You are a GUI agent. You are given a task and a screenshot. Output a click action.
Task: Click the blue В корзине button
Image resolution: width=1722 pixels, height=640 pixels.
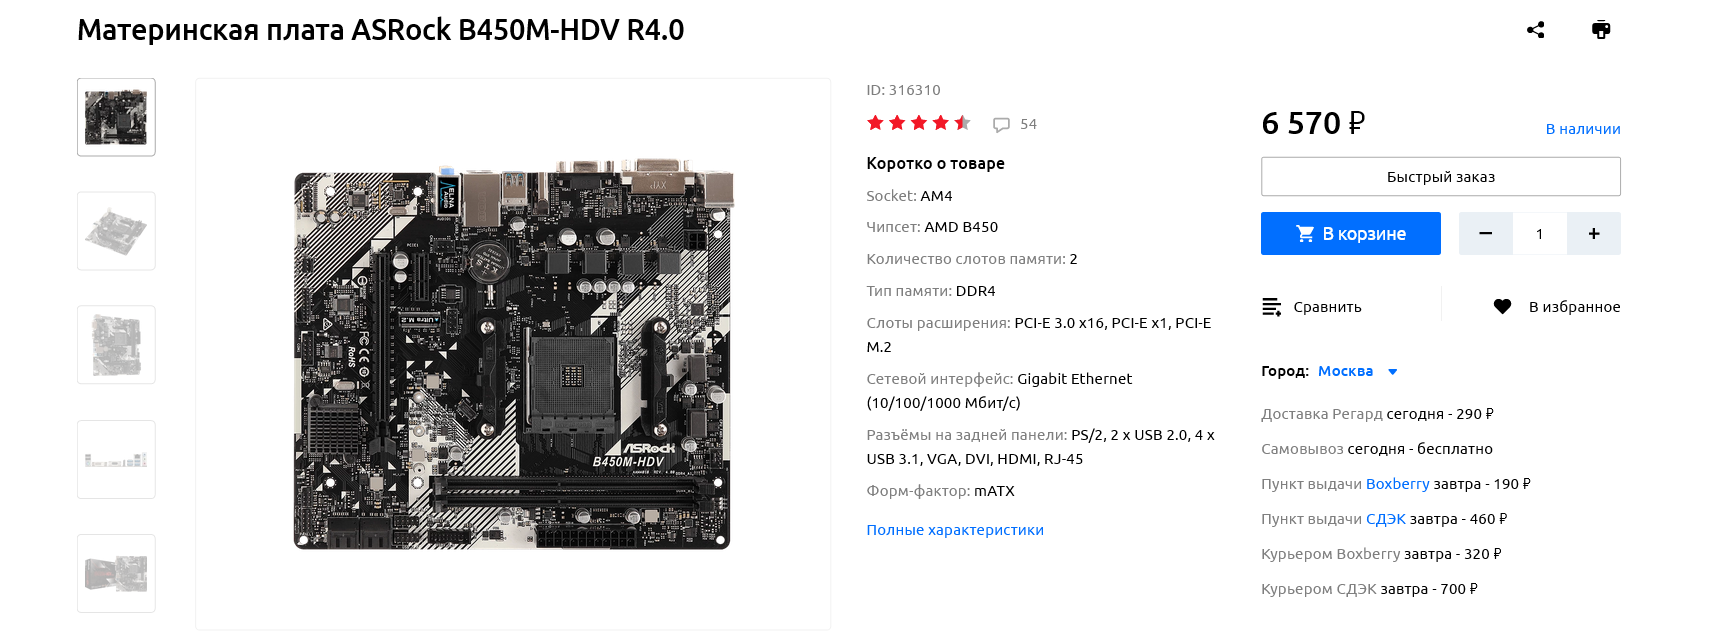click(x=1351, y=234)
